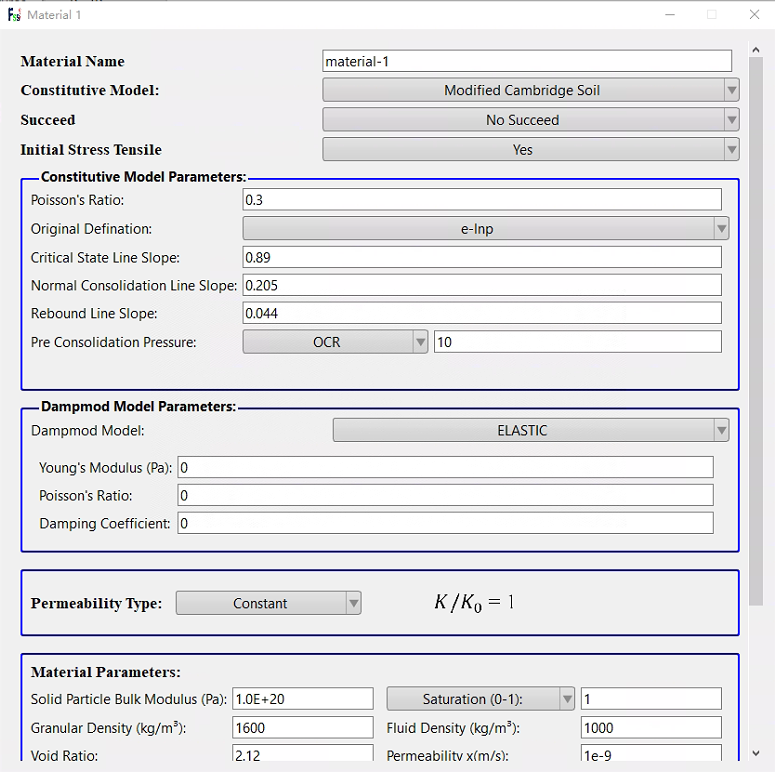The height and width of the screenshot is (772, 775).
Task: Click the Rebound Line Slope field
Action: coord(482,313)
